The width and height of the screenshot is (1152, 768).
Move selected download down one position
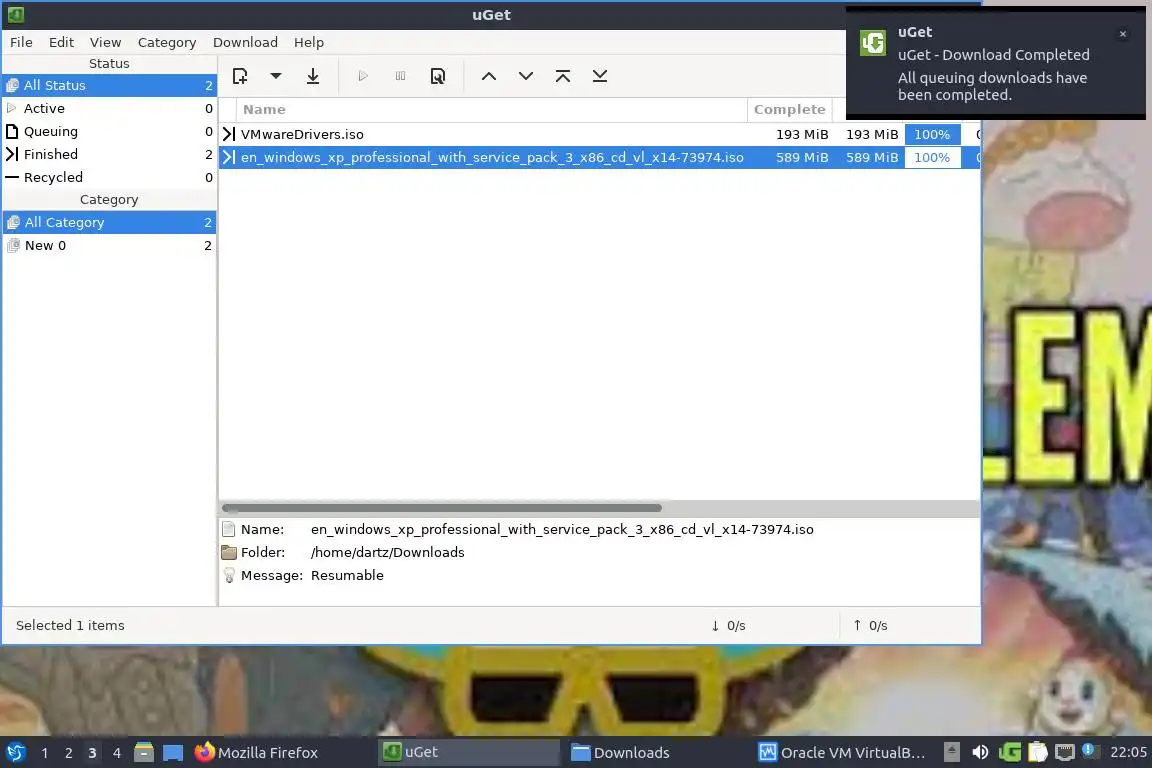click(x=526, y=76)
